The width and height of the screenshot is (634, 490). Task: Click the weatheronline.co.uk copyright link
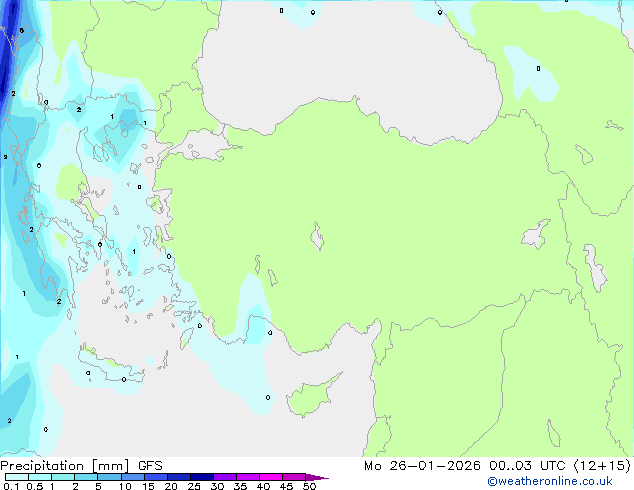pyautogui.click(x=550, y=481)
